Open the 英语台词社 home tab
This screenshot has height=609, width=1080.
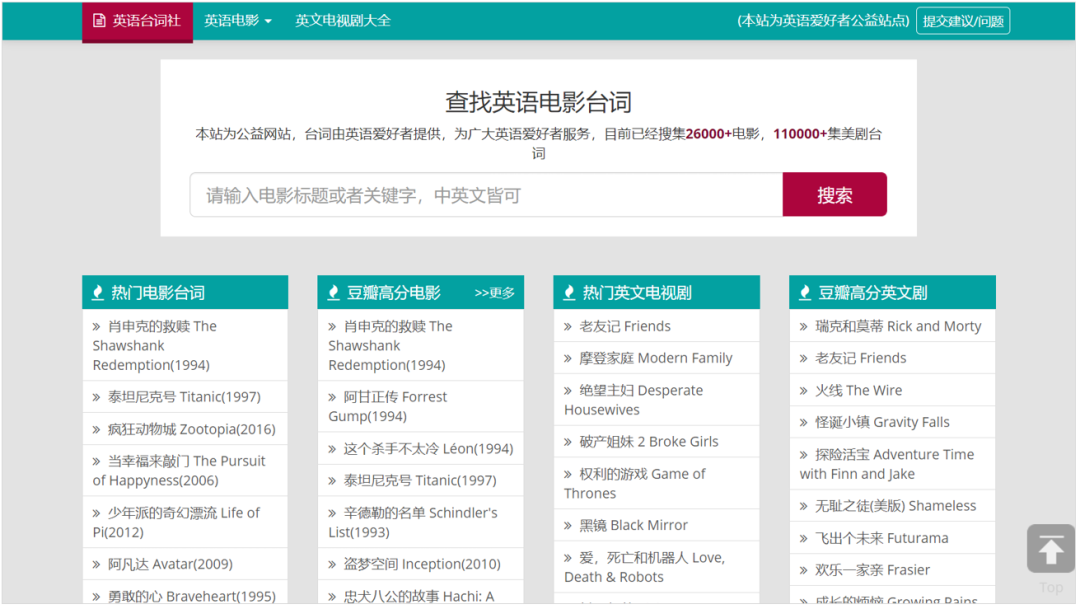coord(138,21)
